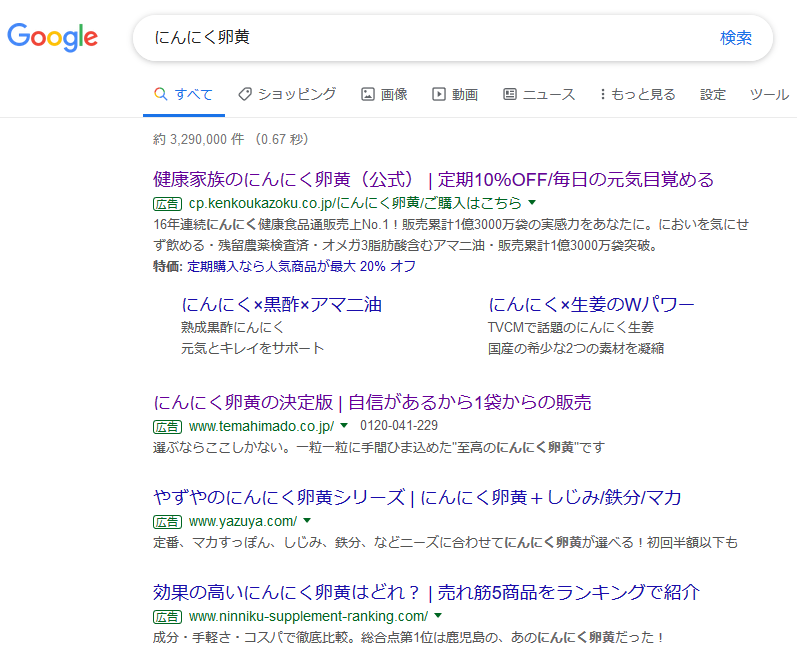Screen dimensions: 797x661
Task: Expand the もっと見る menu
Action: (x=637, y=95)
